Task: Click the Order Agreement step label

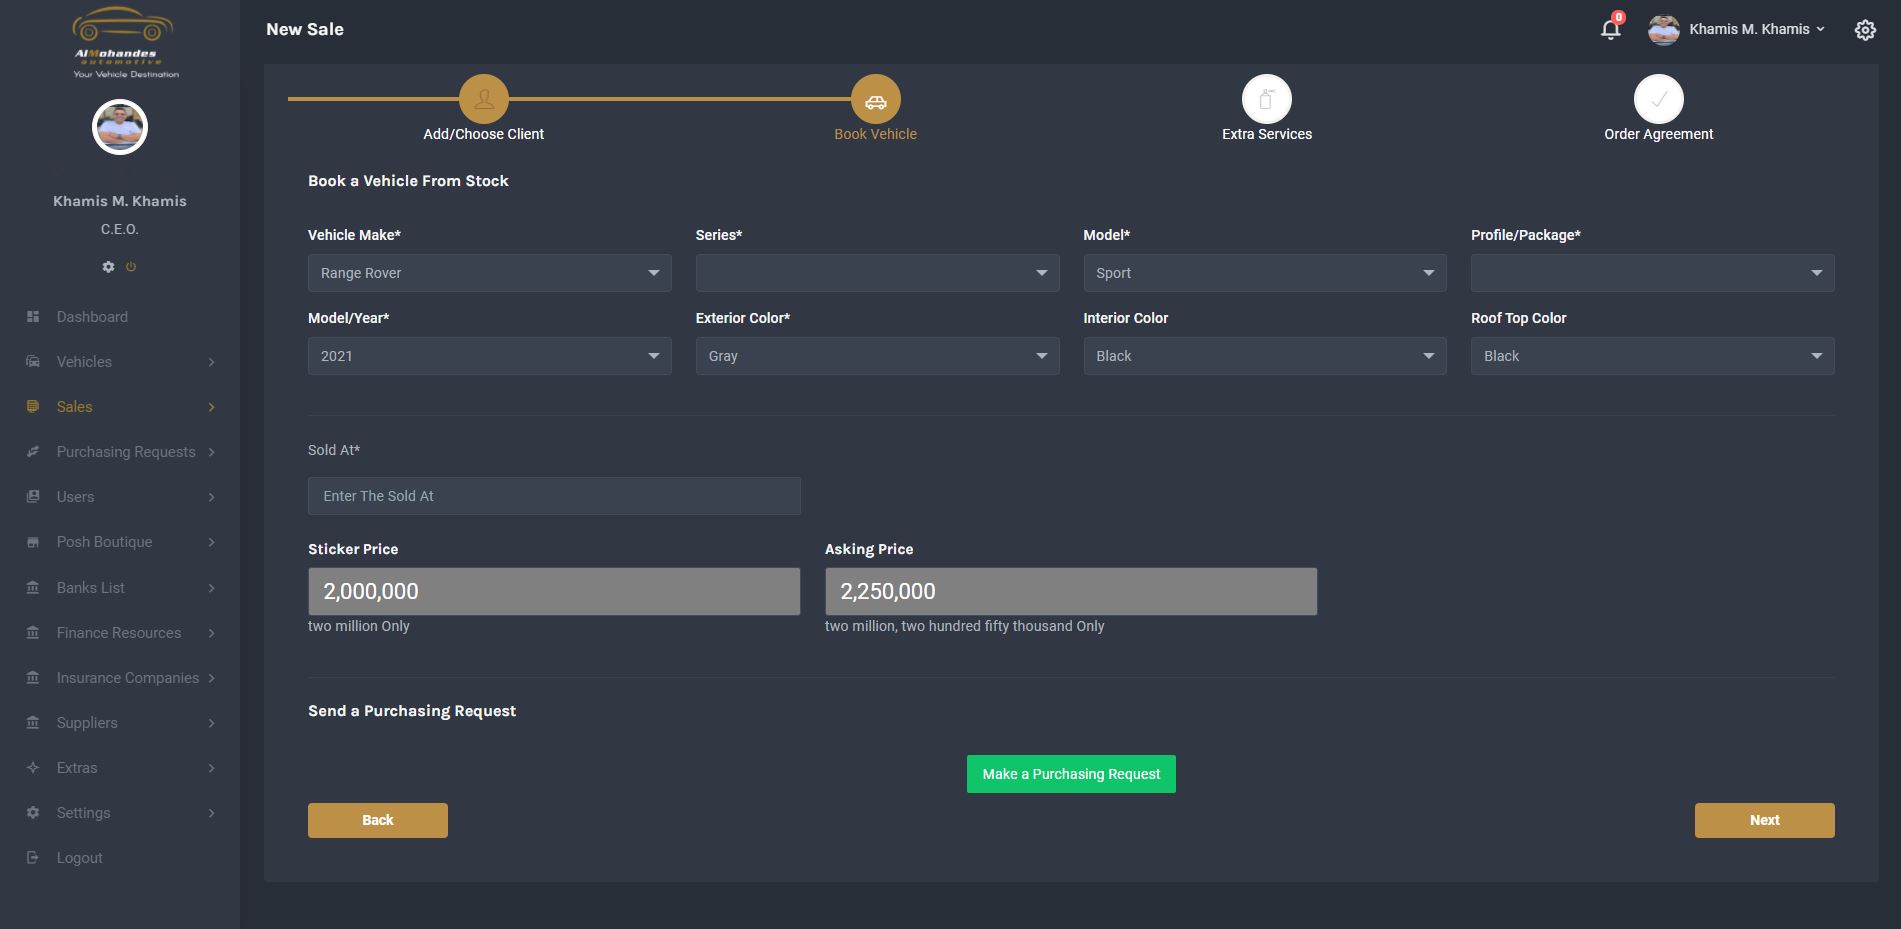Action: [1659, 134]
